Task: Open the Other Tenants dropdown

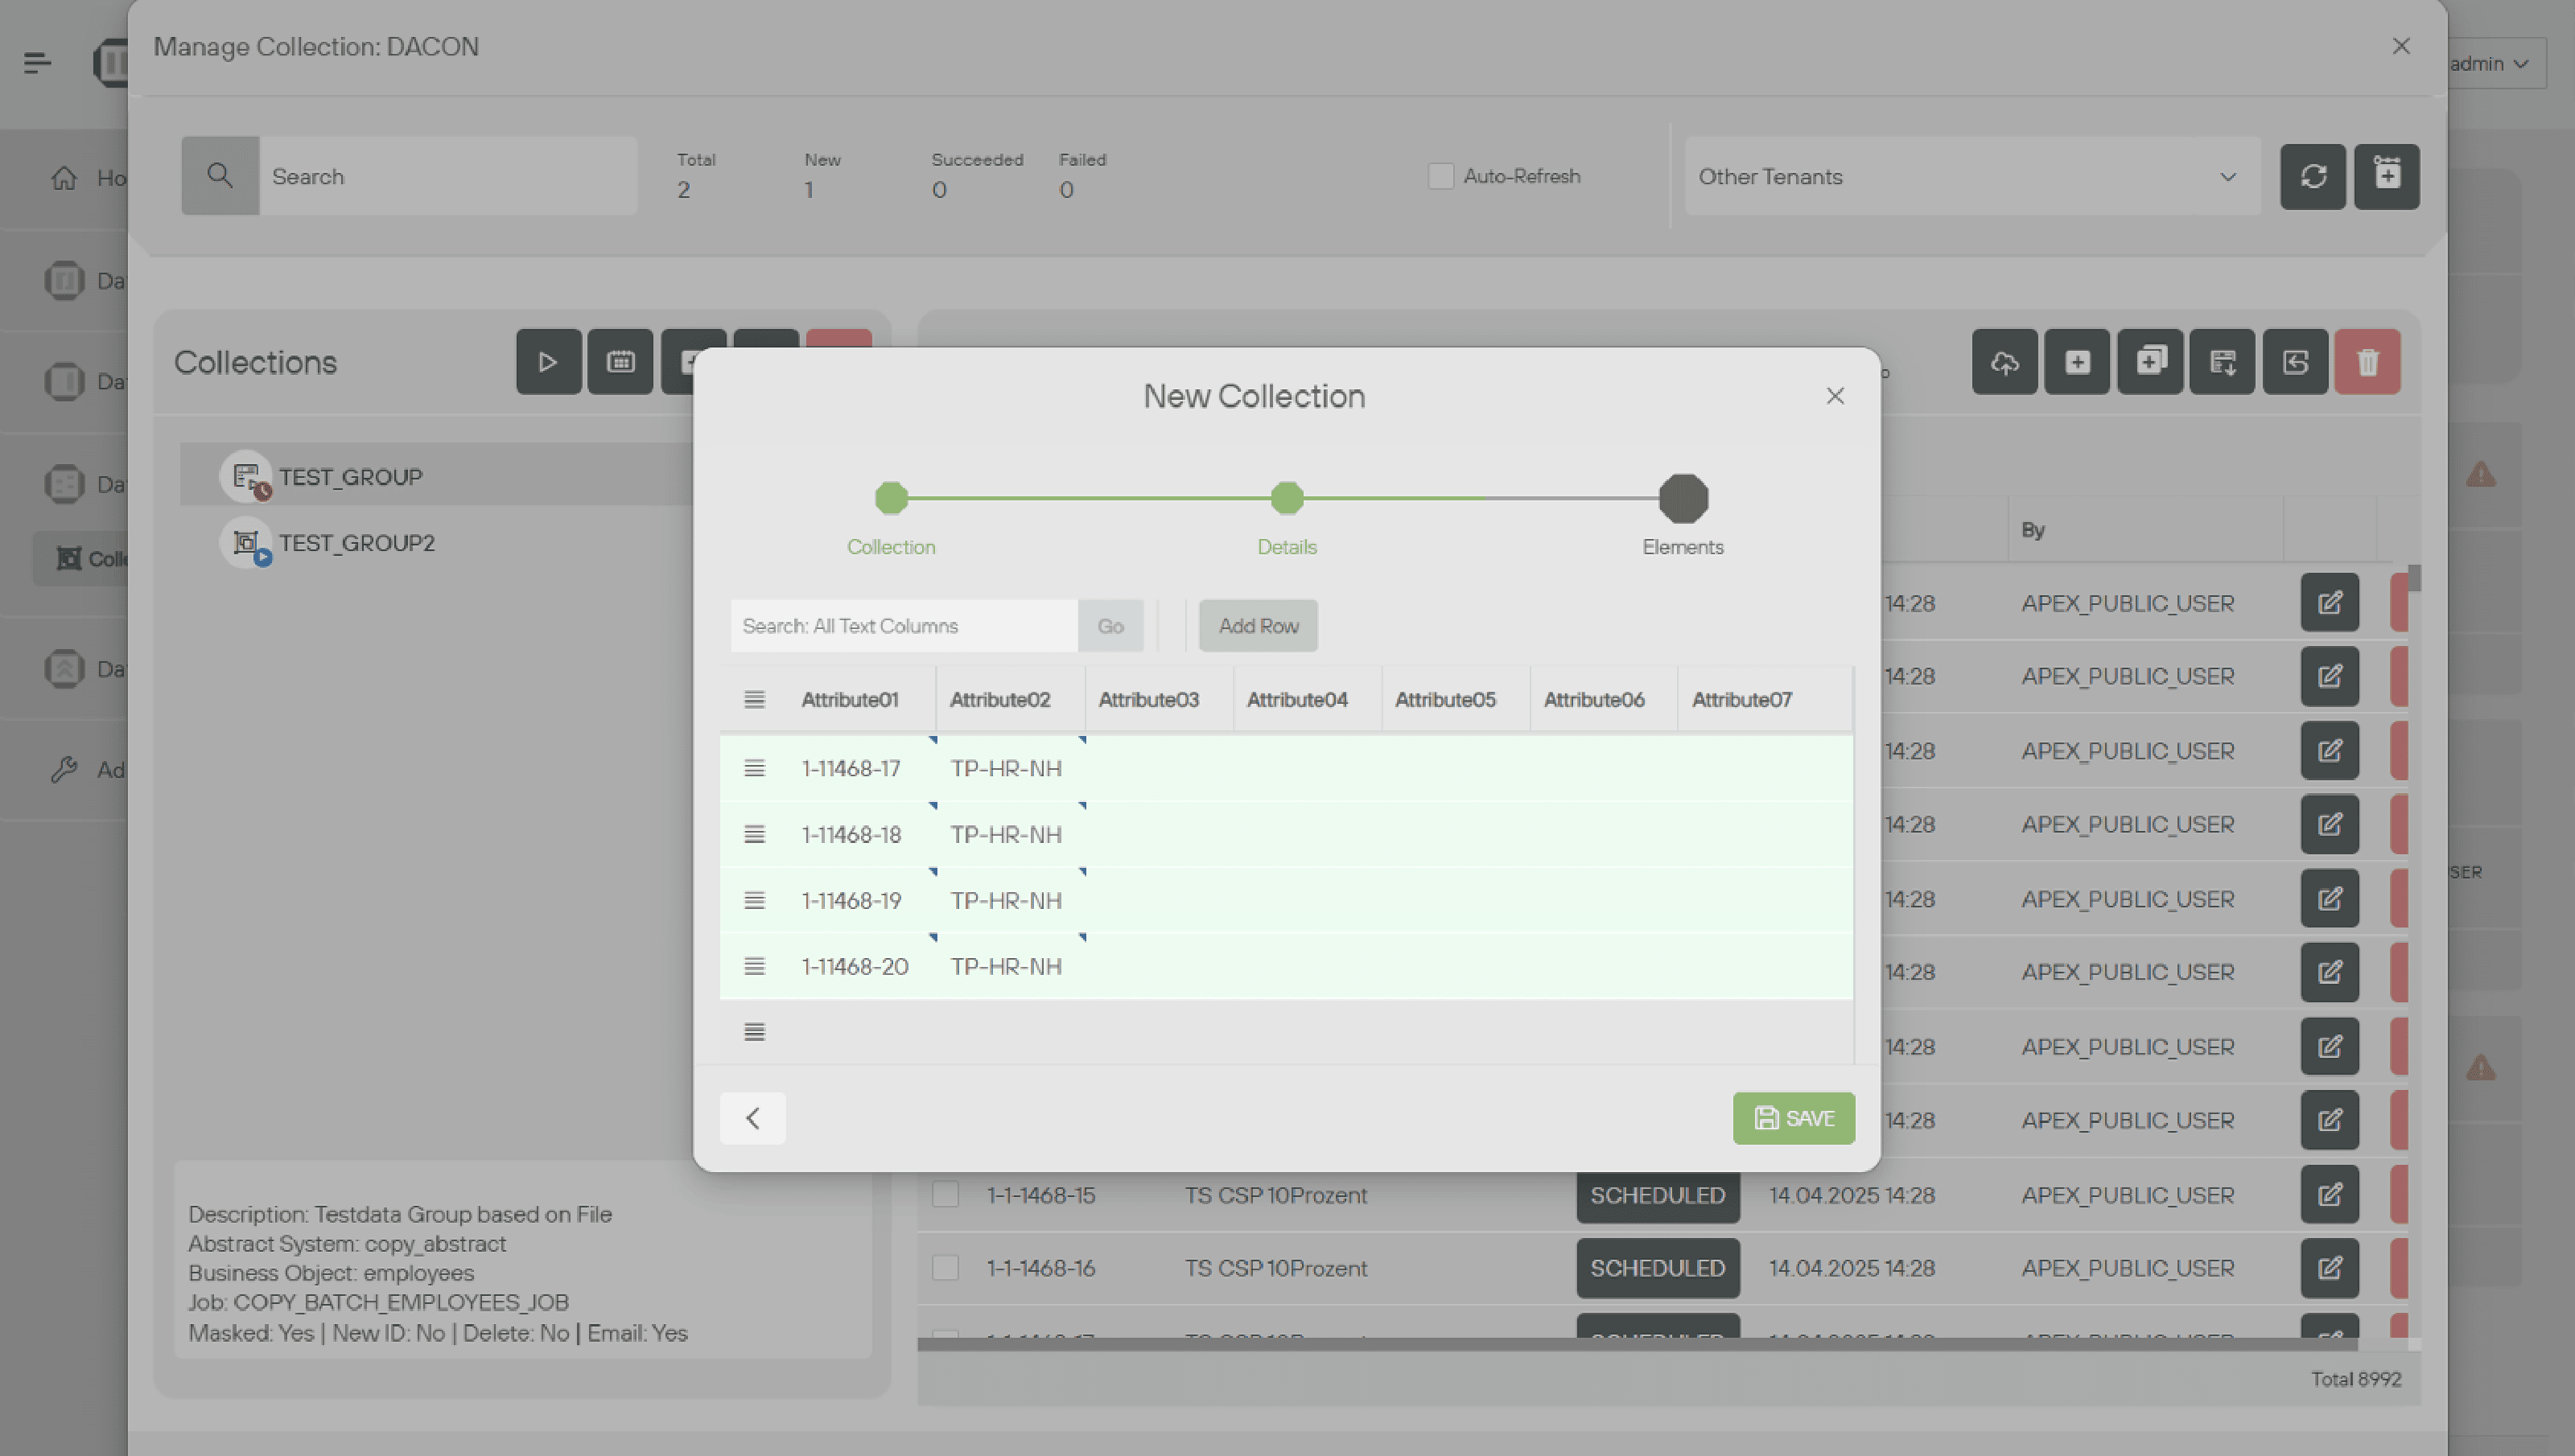Action: click(x=1971, y=176)
